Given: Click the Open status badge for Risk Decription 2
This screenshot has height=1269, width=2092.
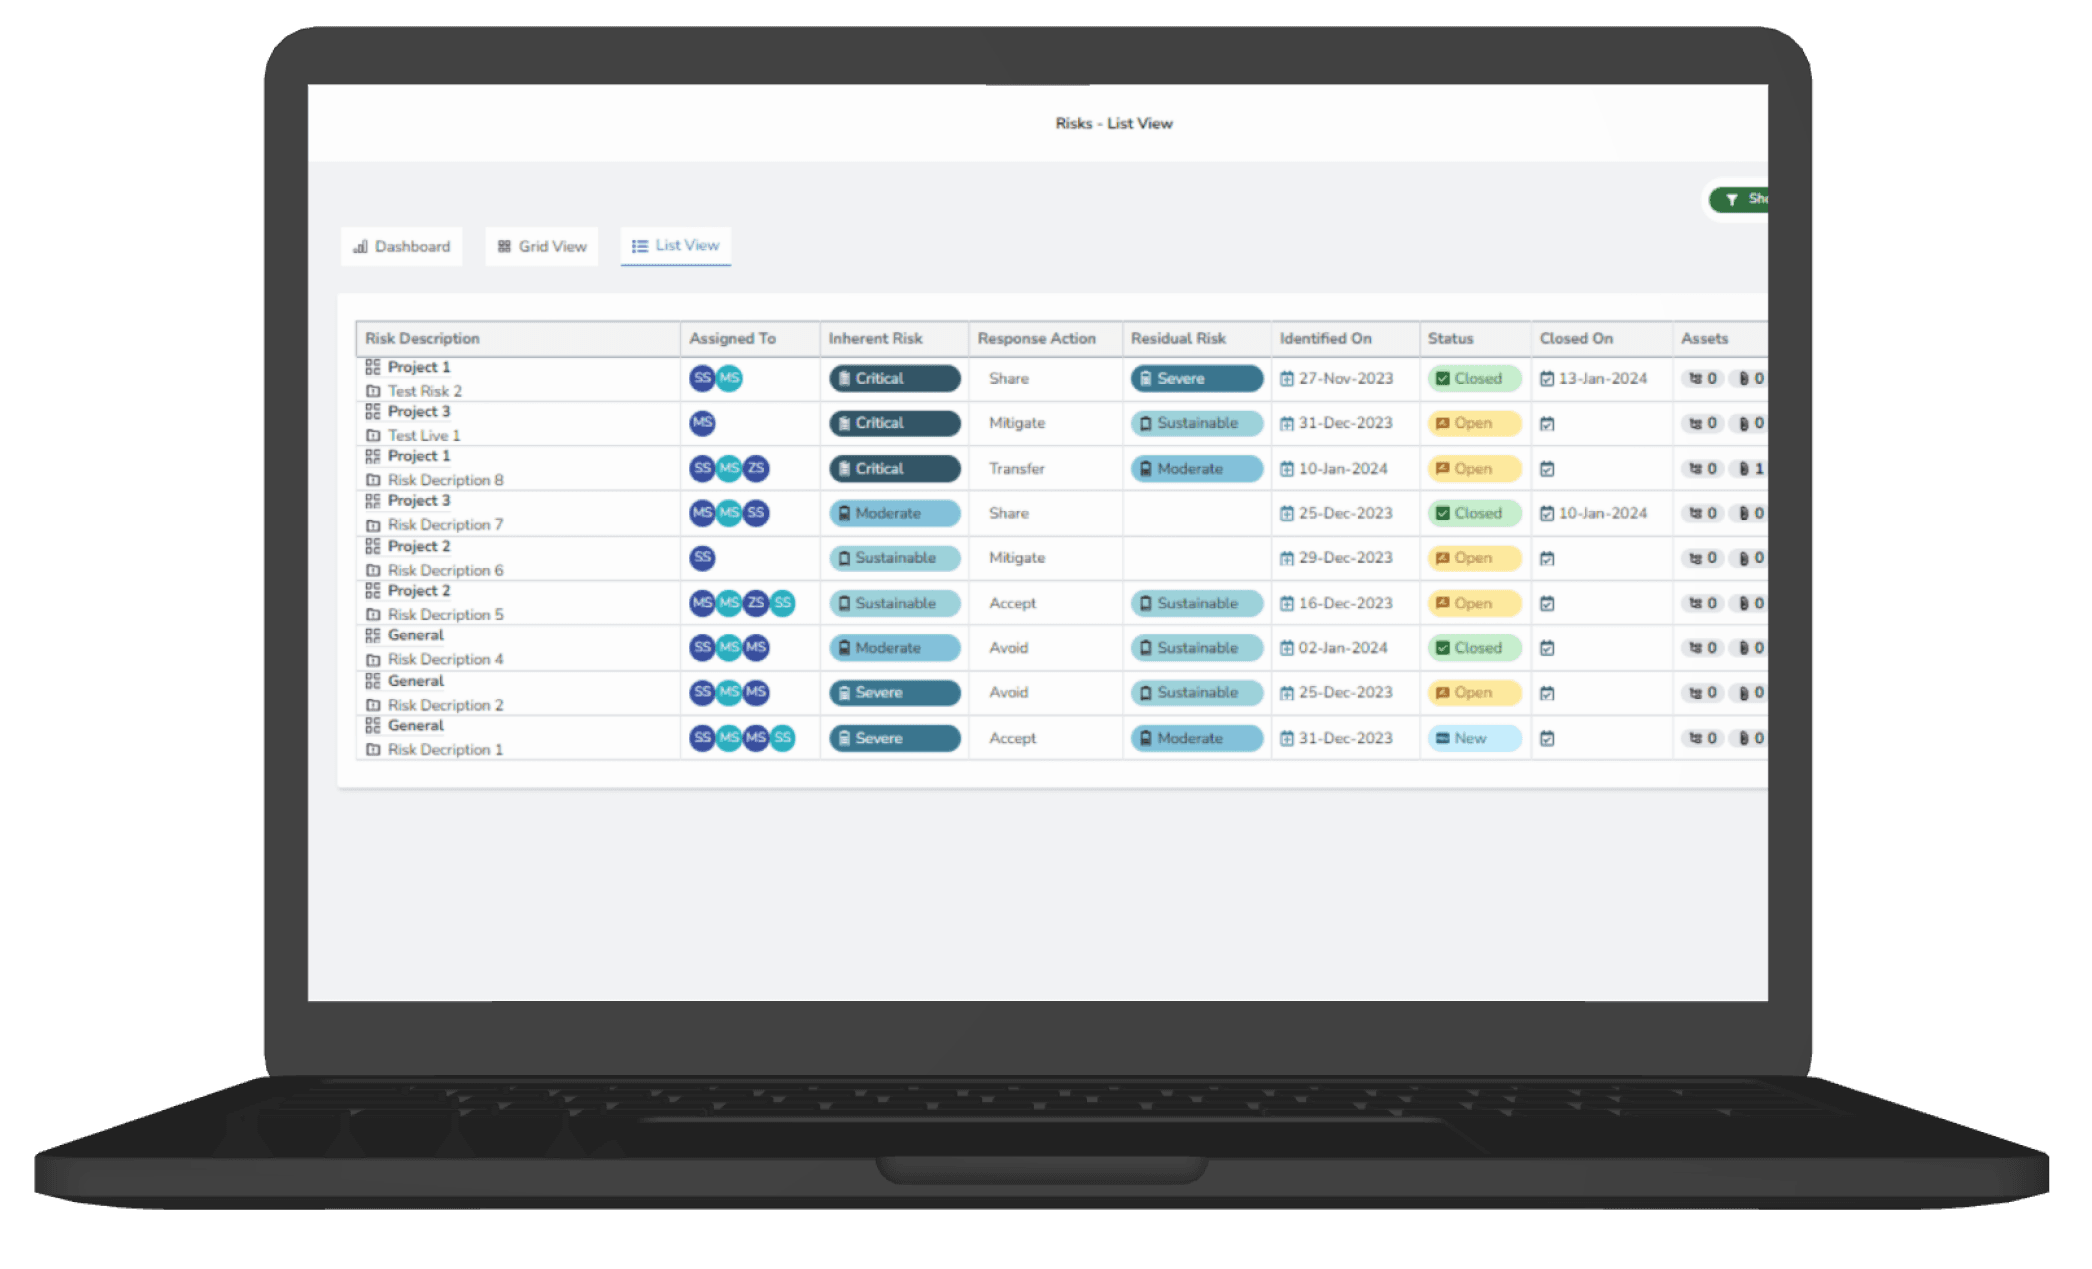Looking at the screenshot, I should click(1473, 692).
